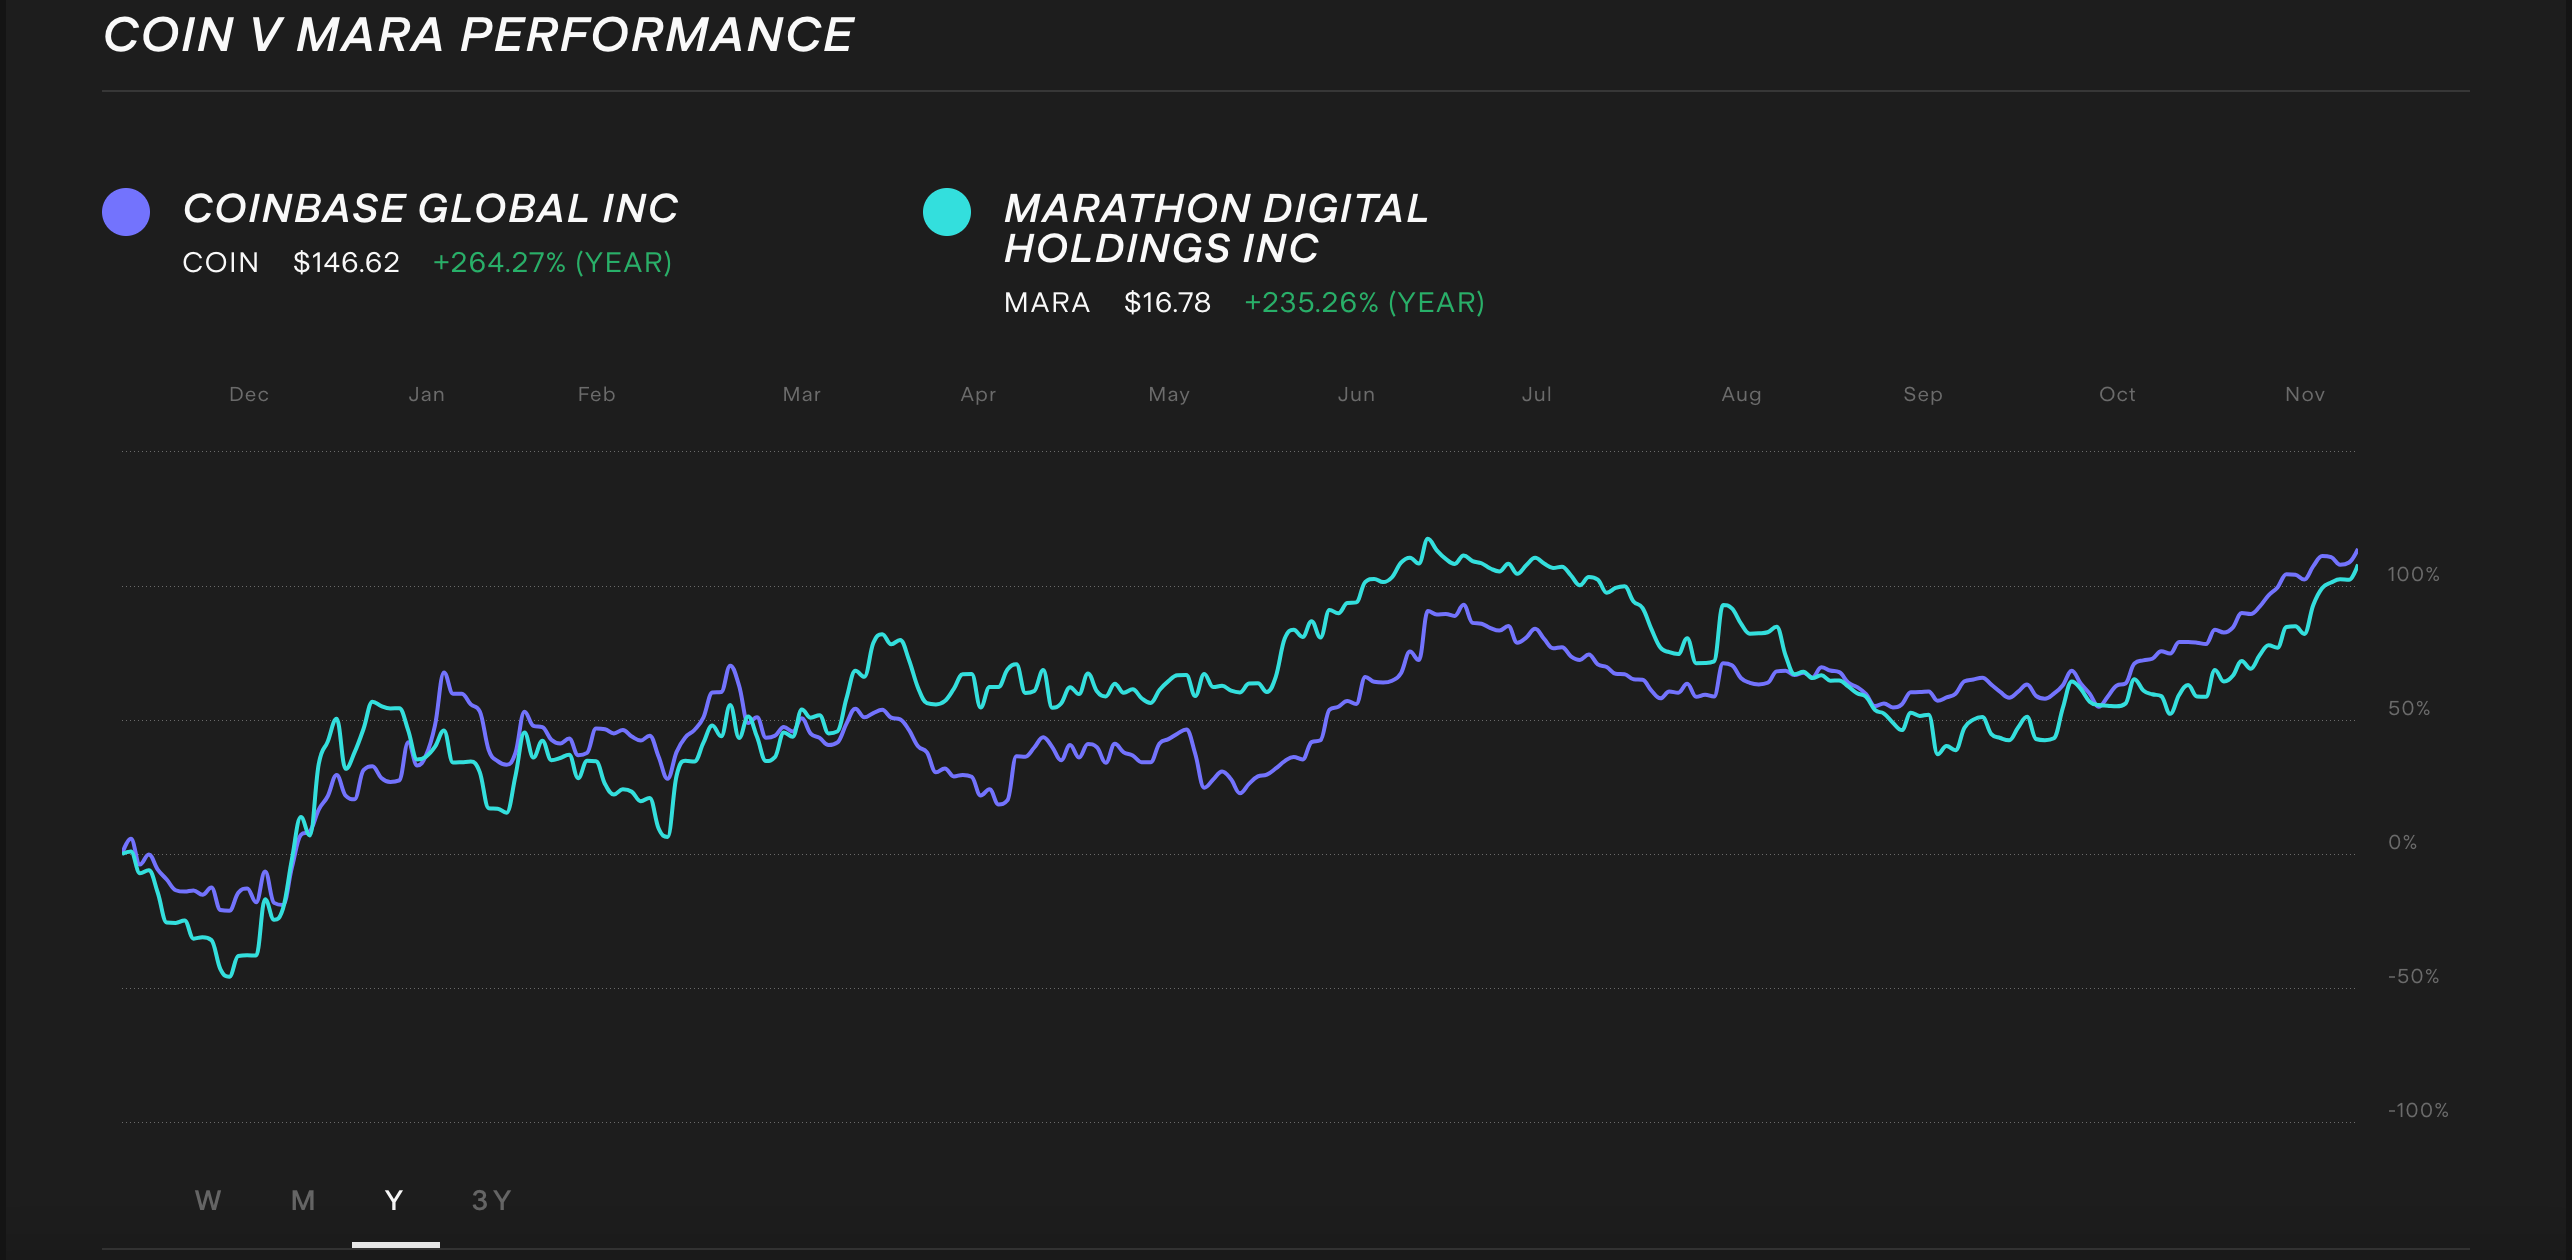This screenshot has width=2572, height=1260.
Task: Click the +264.27% (YEAR) green percentage
Action: pyautogui.click(x=553, y=262)
